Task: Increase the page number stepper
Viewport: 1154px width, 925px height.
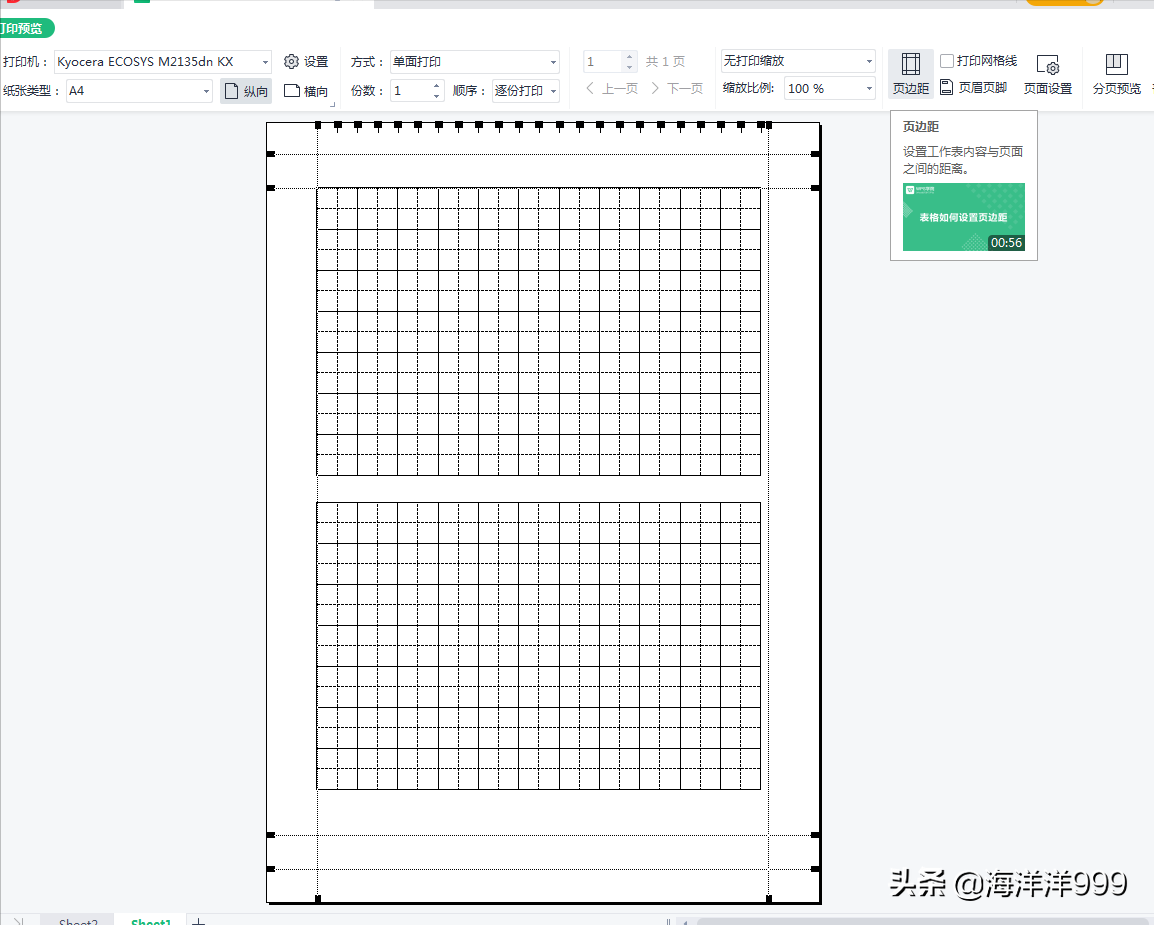Action: pos(629,57)
